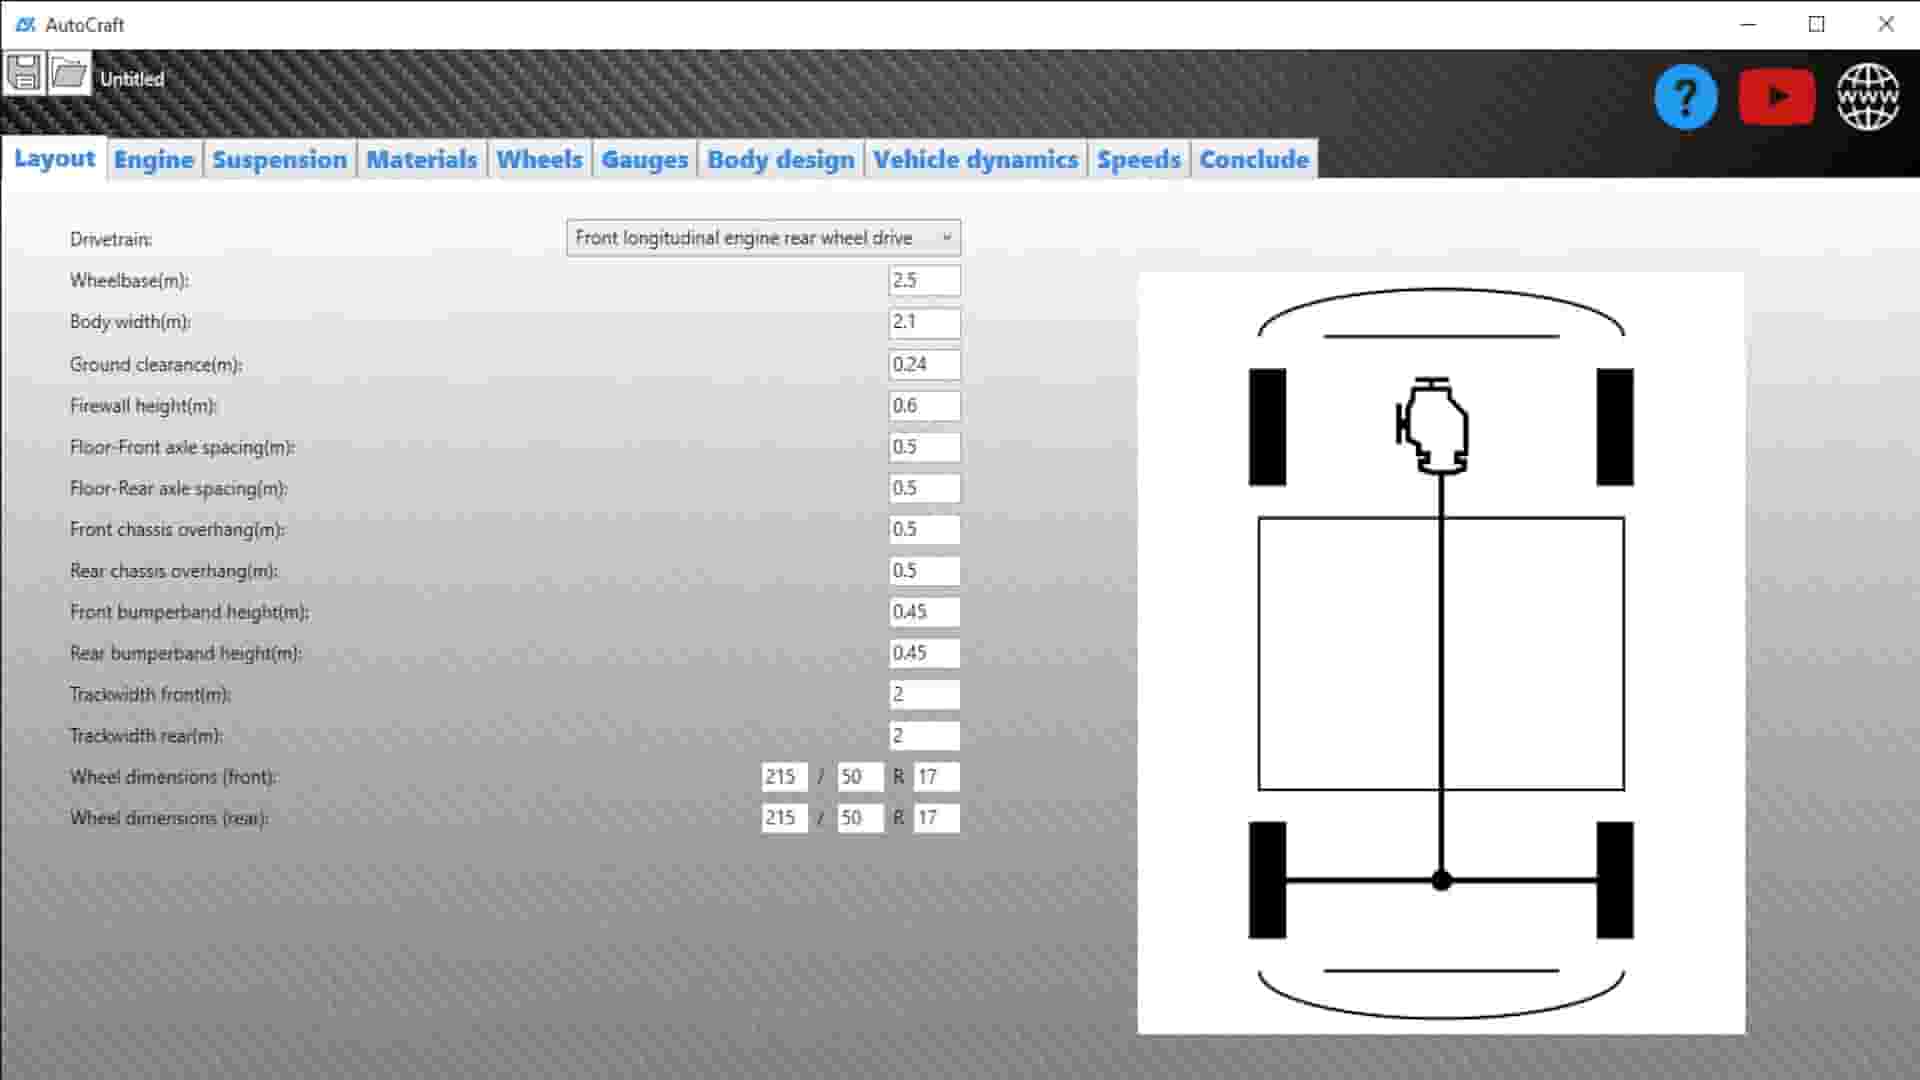Open the Help question mark icon

tap(1685, 96)
